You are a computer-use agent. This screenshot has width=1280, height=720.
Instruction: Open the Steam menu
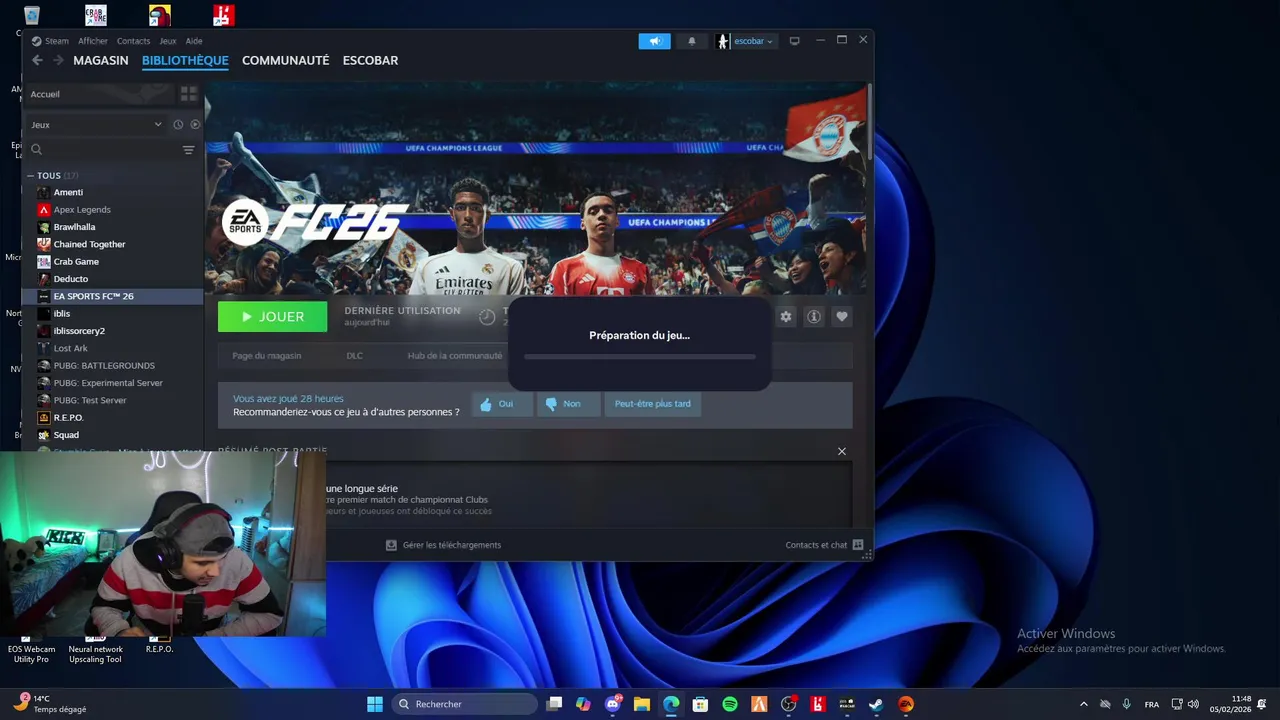click(x=50, y=41)
